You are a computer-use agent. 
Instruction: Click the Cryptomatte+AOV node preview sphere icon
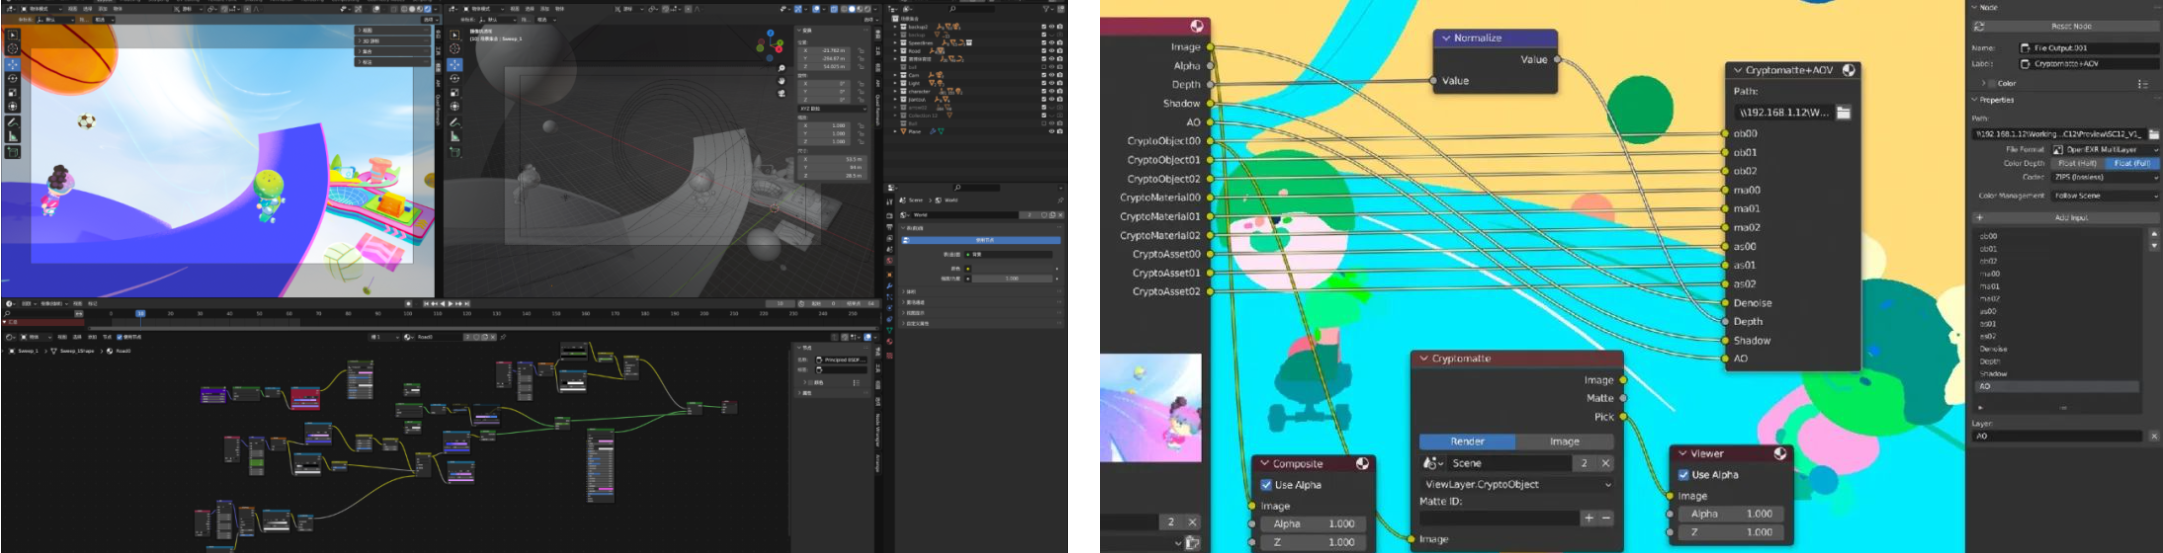pyautogui.click(x=1848, y=70)
